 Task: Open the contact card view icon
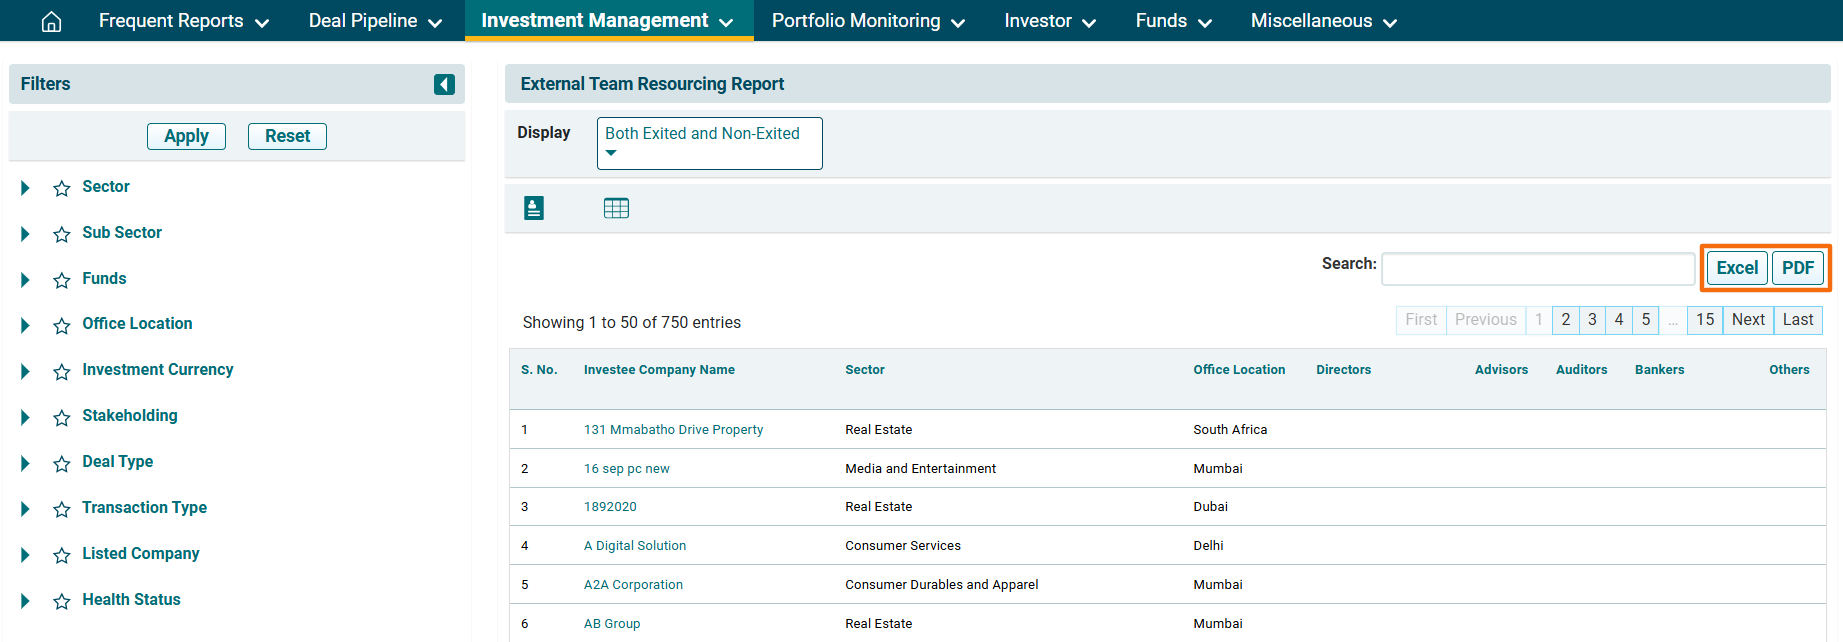pyautogui.click(x=534, y=208)
